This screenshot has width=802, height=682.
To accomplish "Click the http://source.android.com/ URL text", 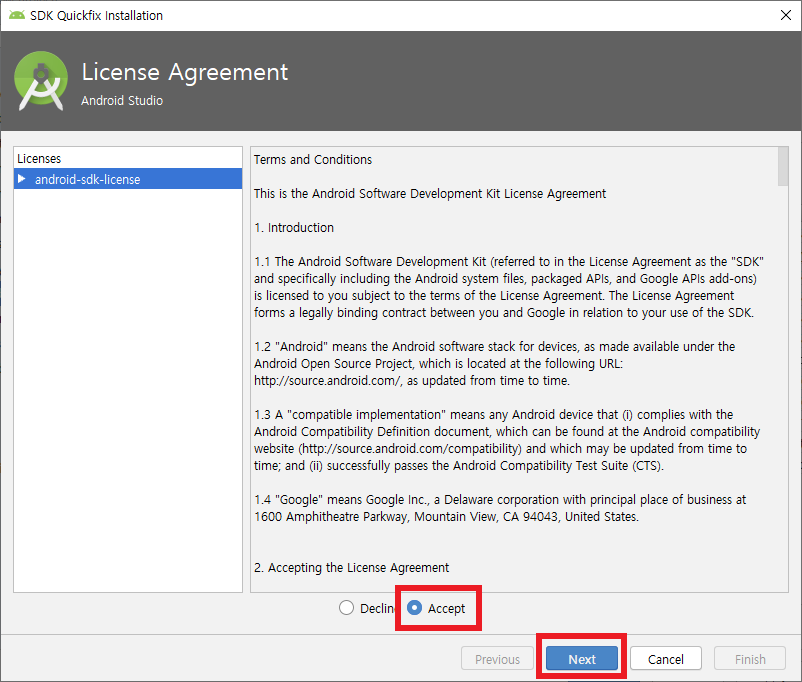I will [x=327, y=381].
